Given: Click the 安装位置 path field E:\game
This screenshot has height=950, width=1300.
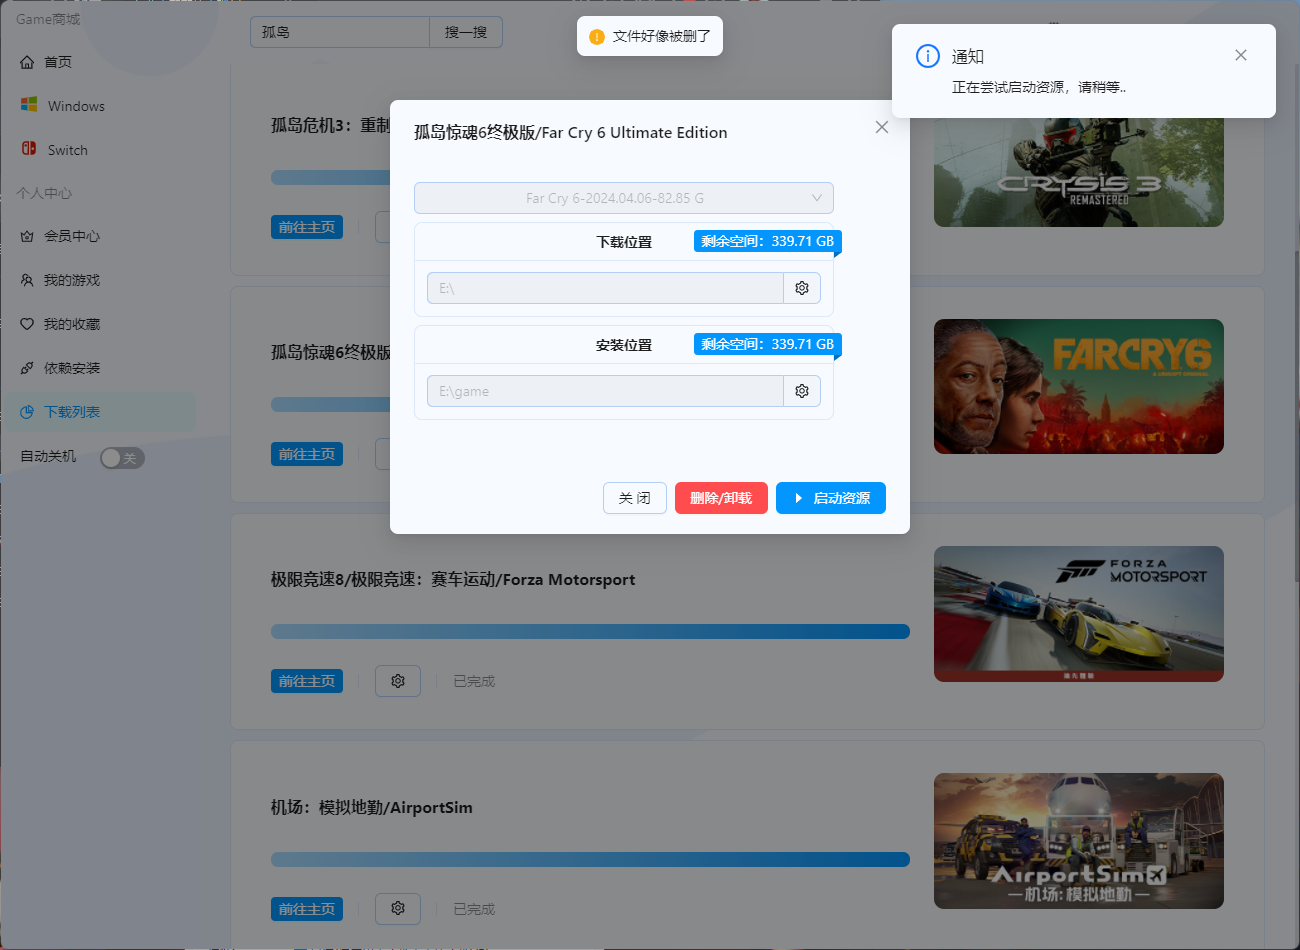Looking at the screenshot, I should (x=606, y=391).
